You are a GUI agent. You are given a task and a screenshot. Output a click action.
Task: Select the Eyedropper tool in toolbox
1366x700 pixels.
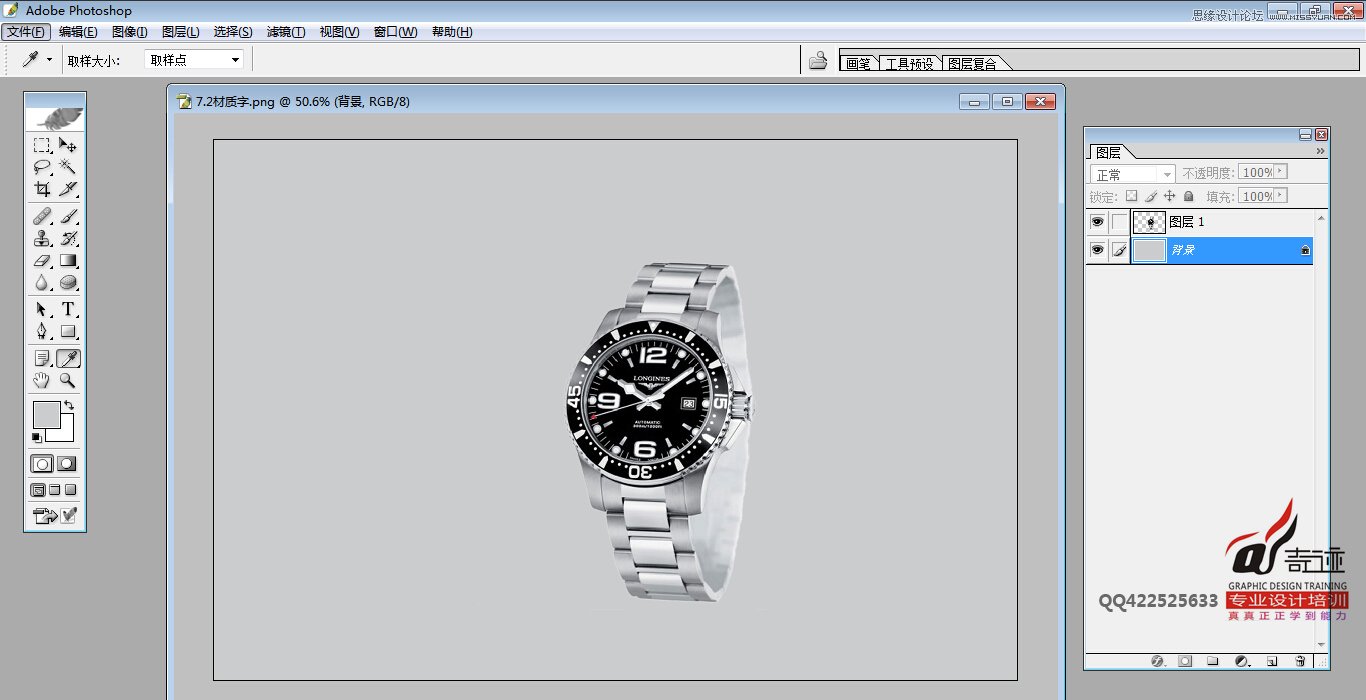point(68,358)
